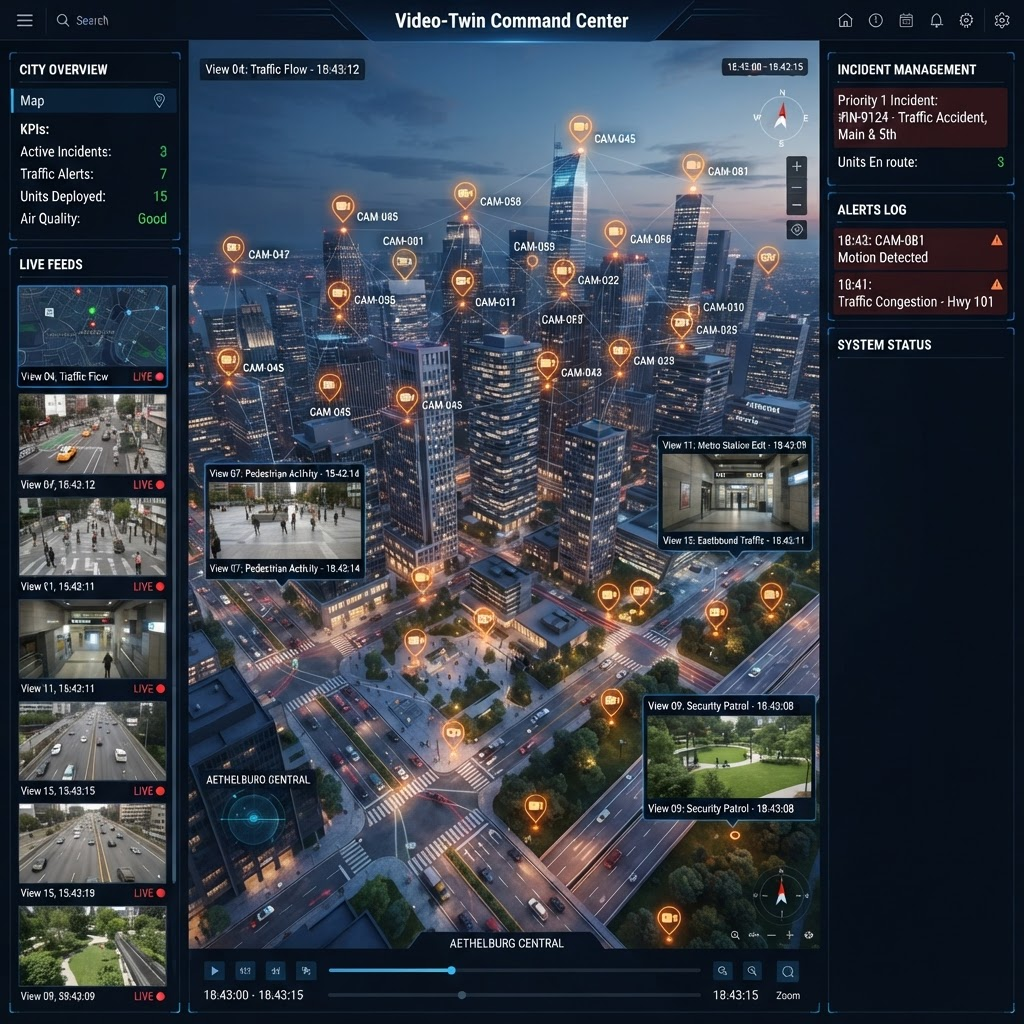Click the gray lower timeline slider handle

coord(462,995)
